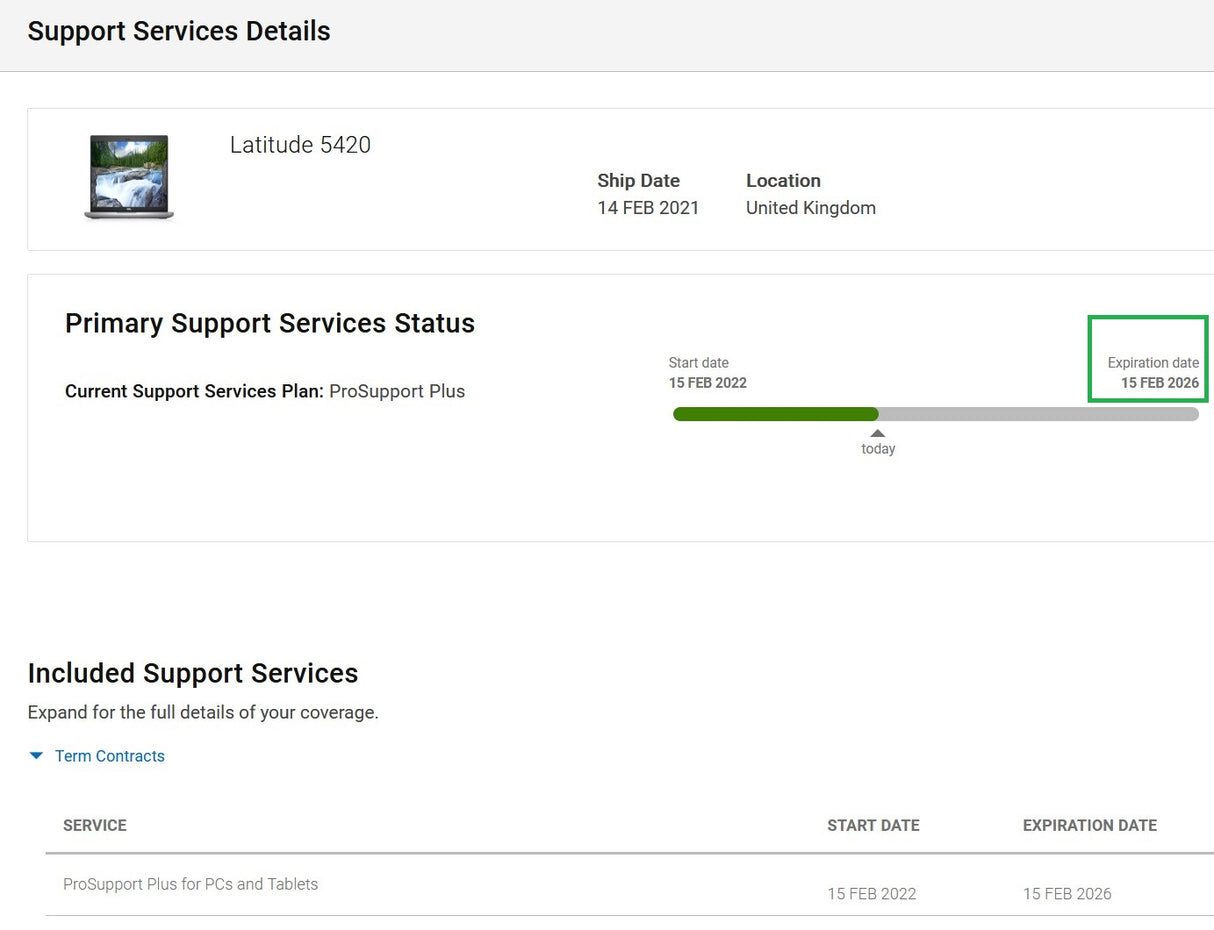
Task: Click the gray remaining coverage bar section
Action: (1039, 414)
